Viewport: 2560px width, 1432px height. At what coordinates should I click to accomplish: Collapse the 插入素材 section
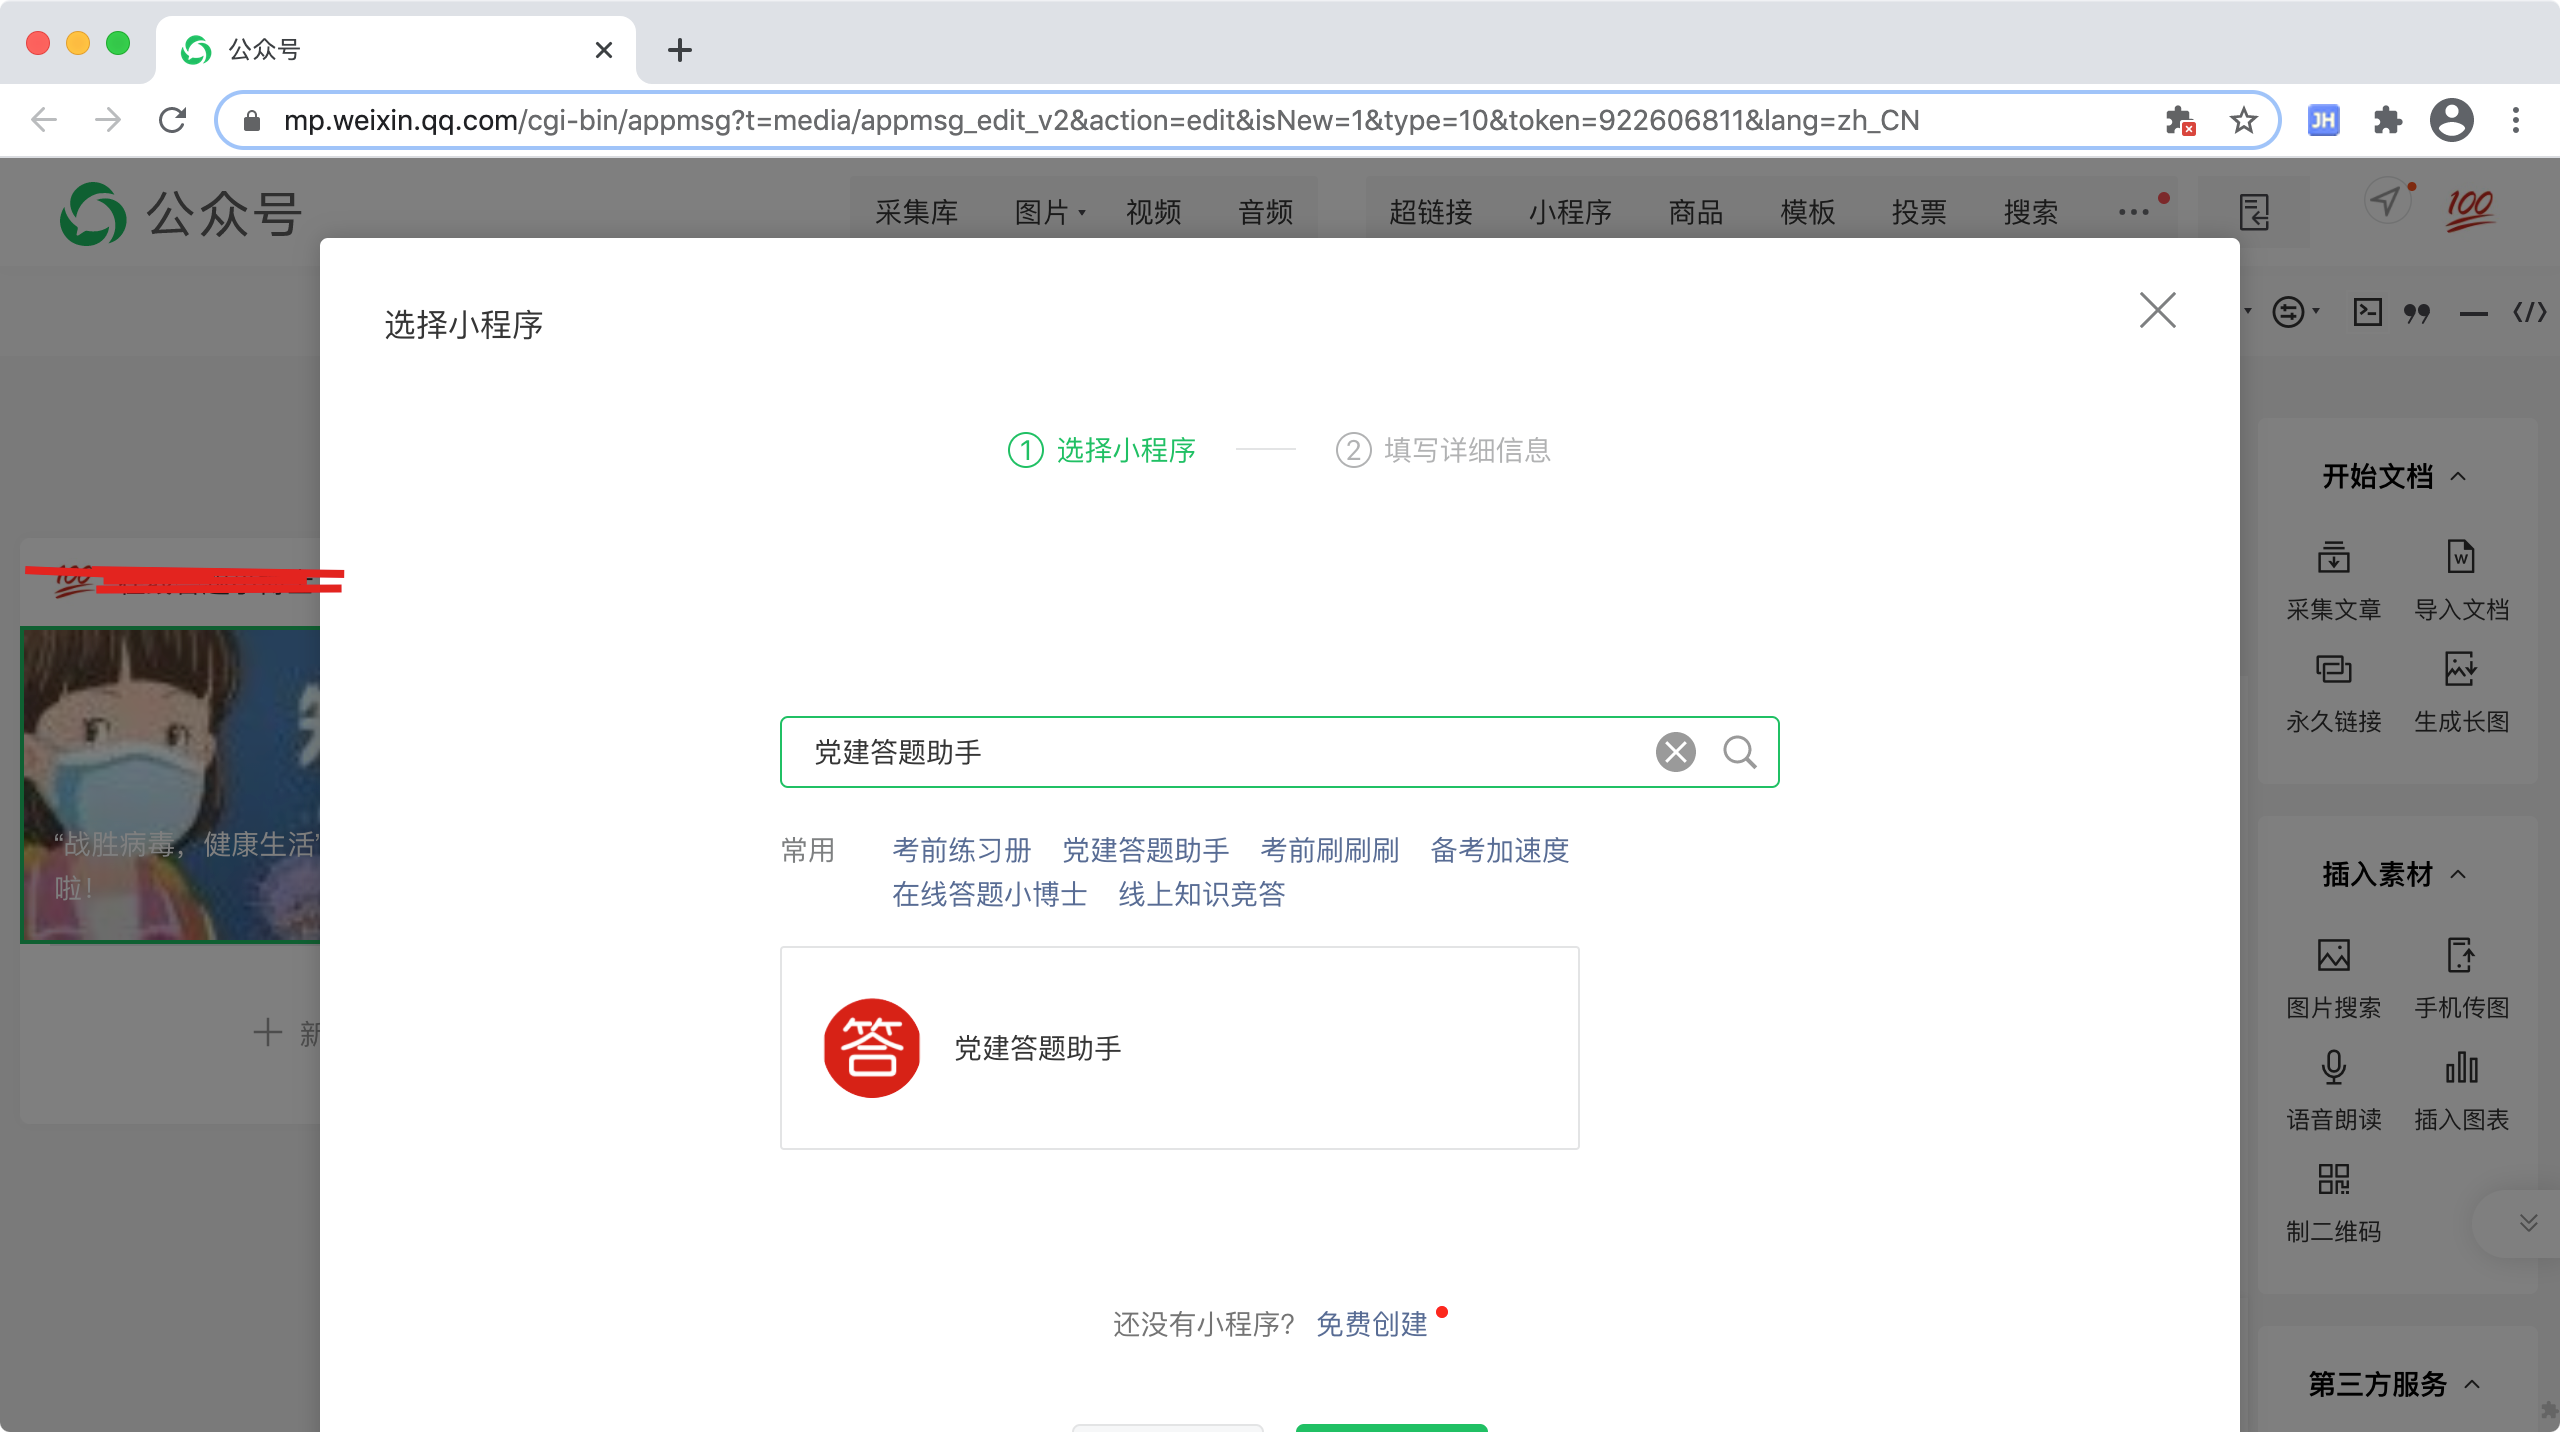(x=2459, y=875)
